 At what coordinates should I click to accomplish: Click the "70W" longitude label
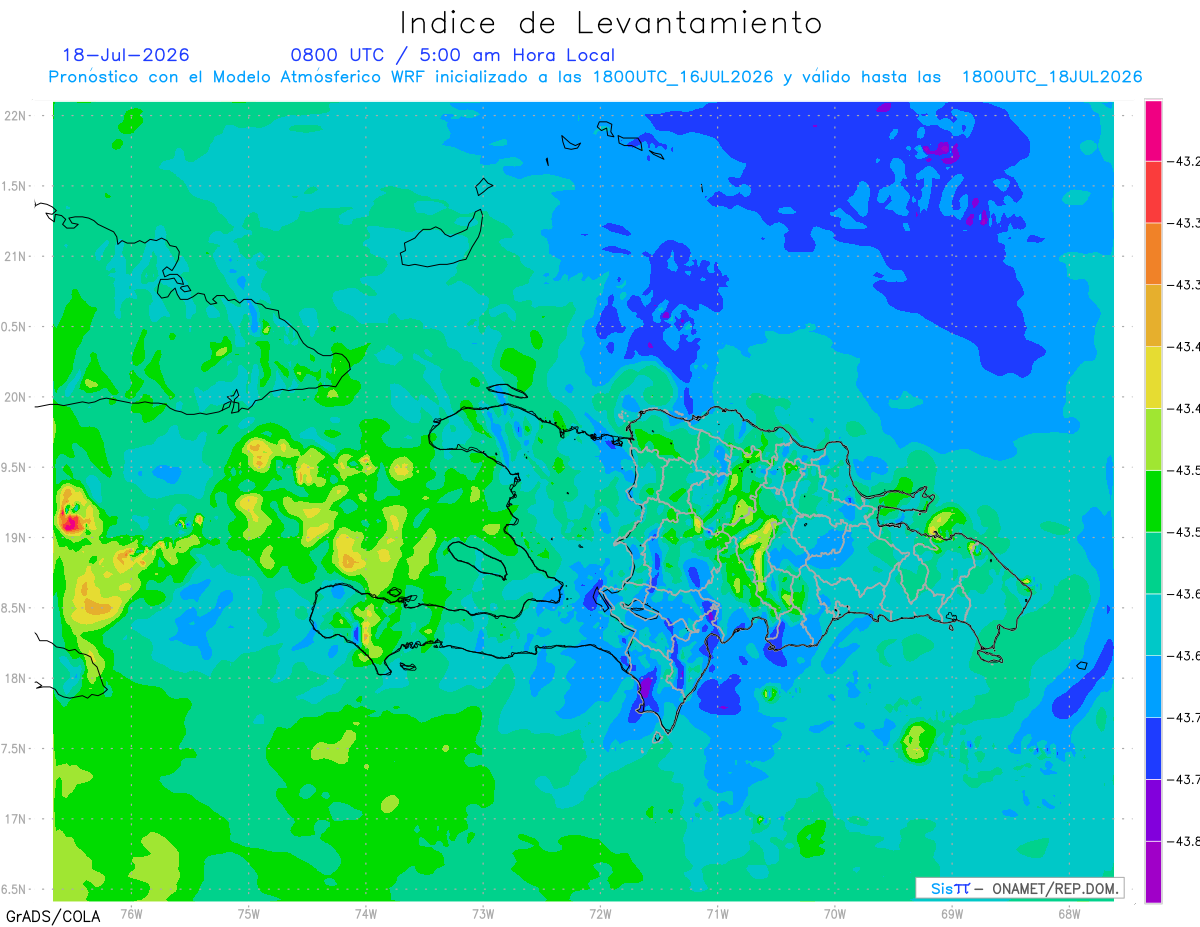coord(835,913)
